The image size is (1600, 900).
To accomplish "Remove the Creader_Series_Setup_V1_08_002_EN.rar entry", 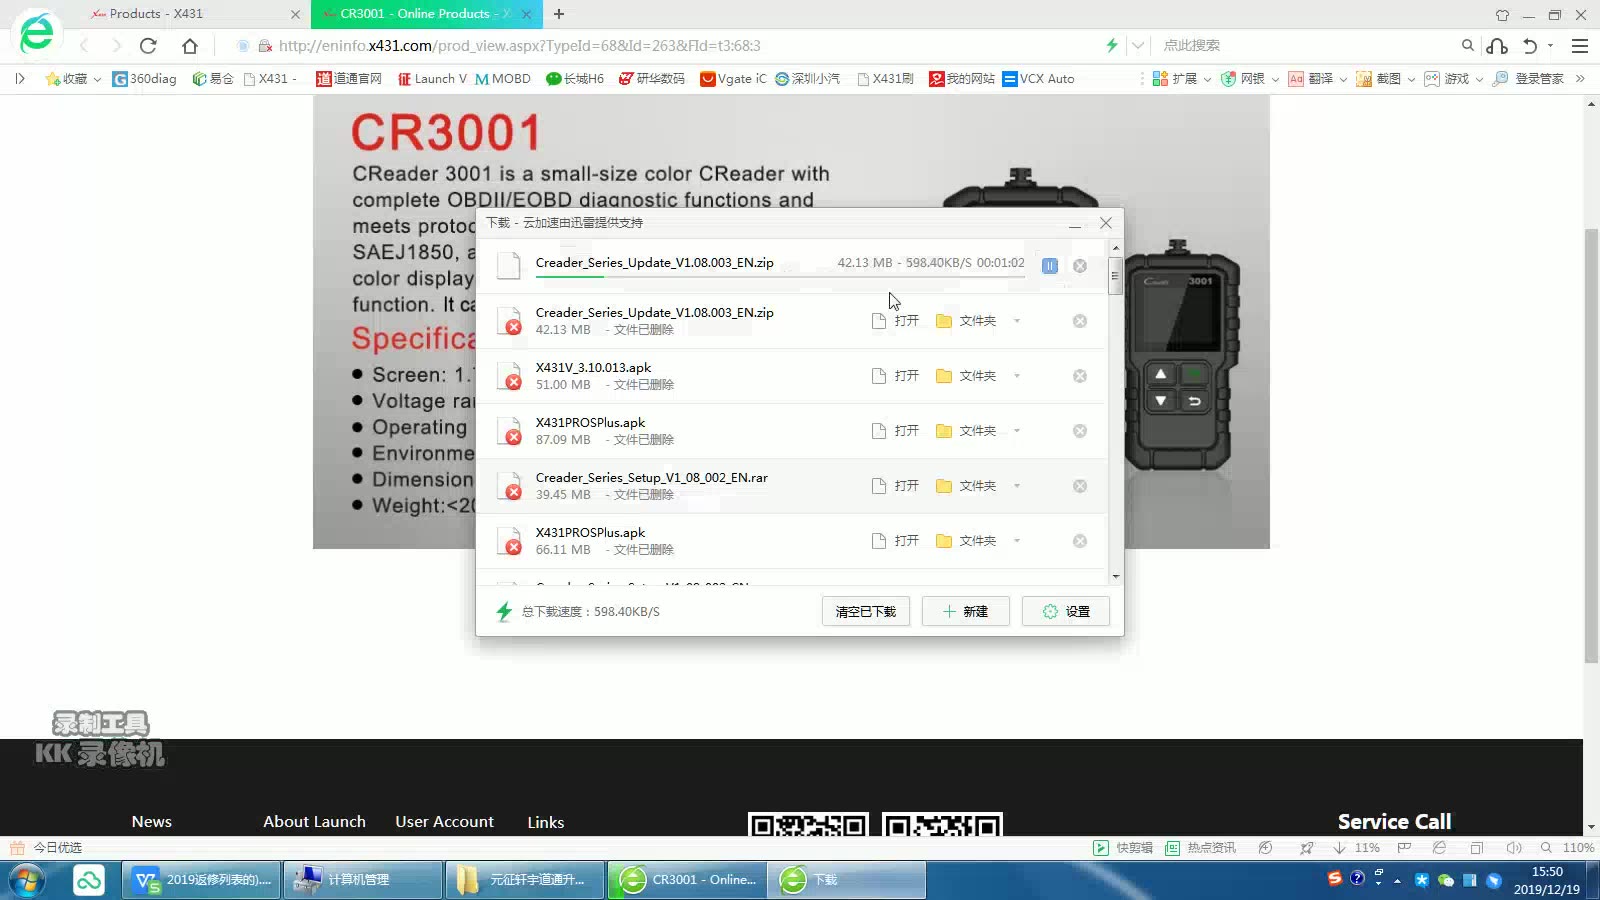I will [1080, 486].
